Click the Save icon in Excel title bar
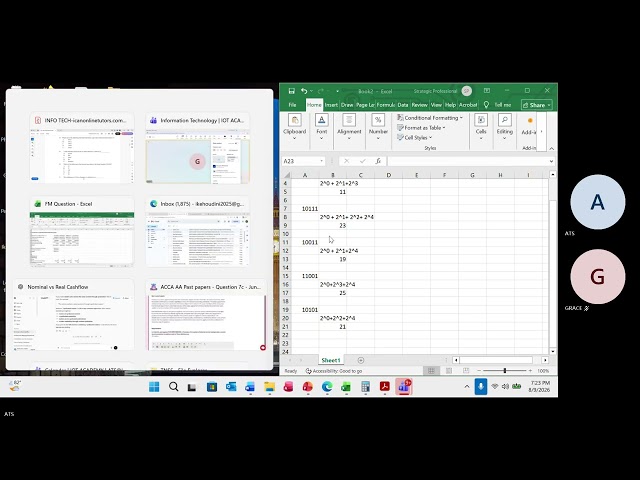This screenshot has width=640, height=480. [x=291, y=91]
